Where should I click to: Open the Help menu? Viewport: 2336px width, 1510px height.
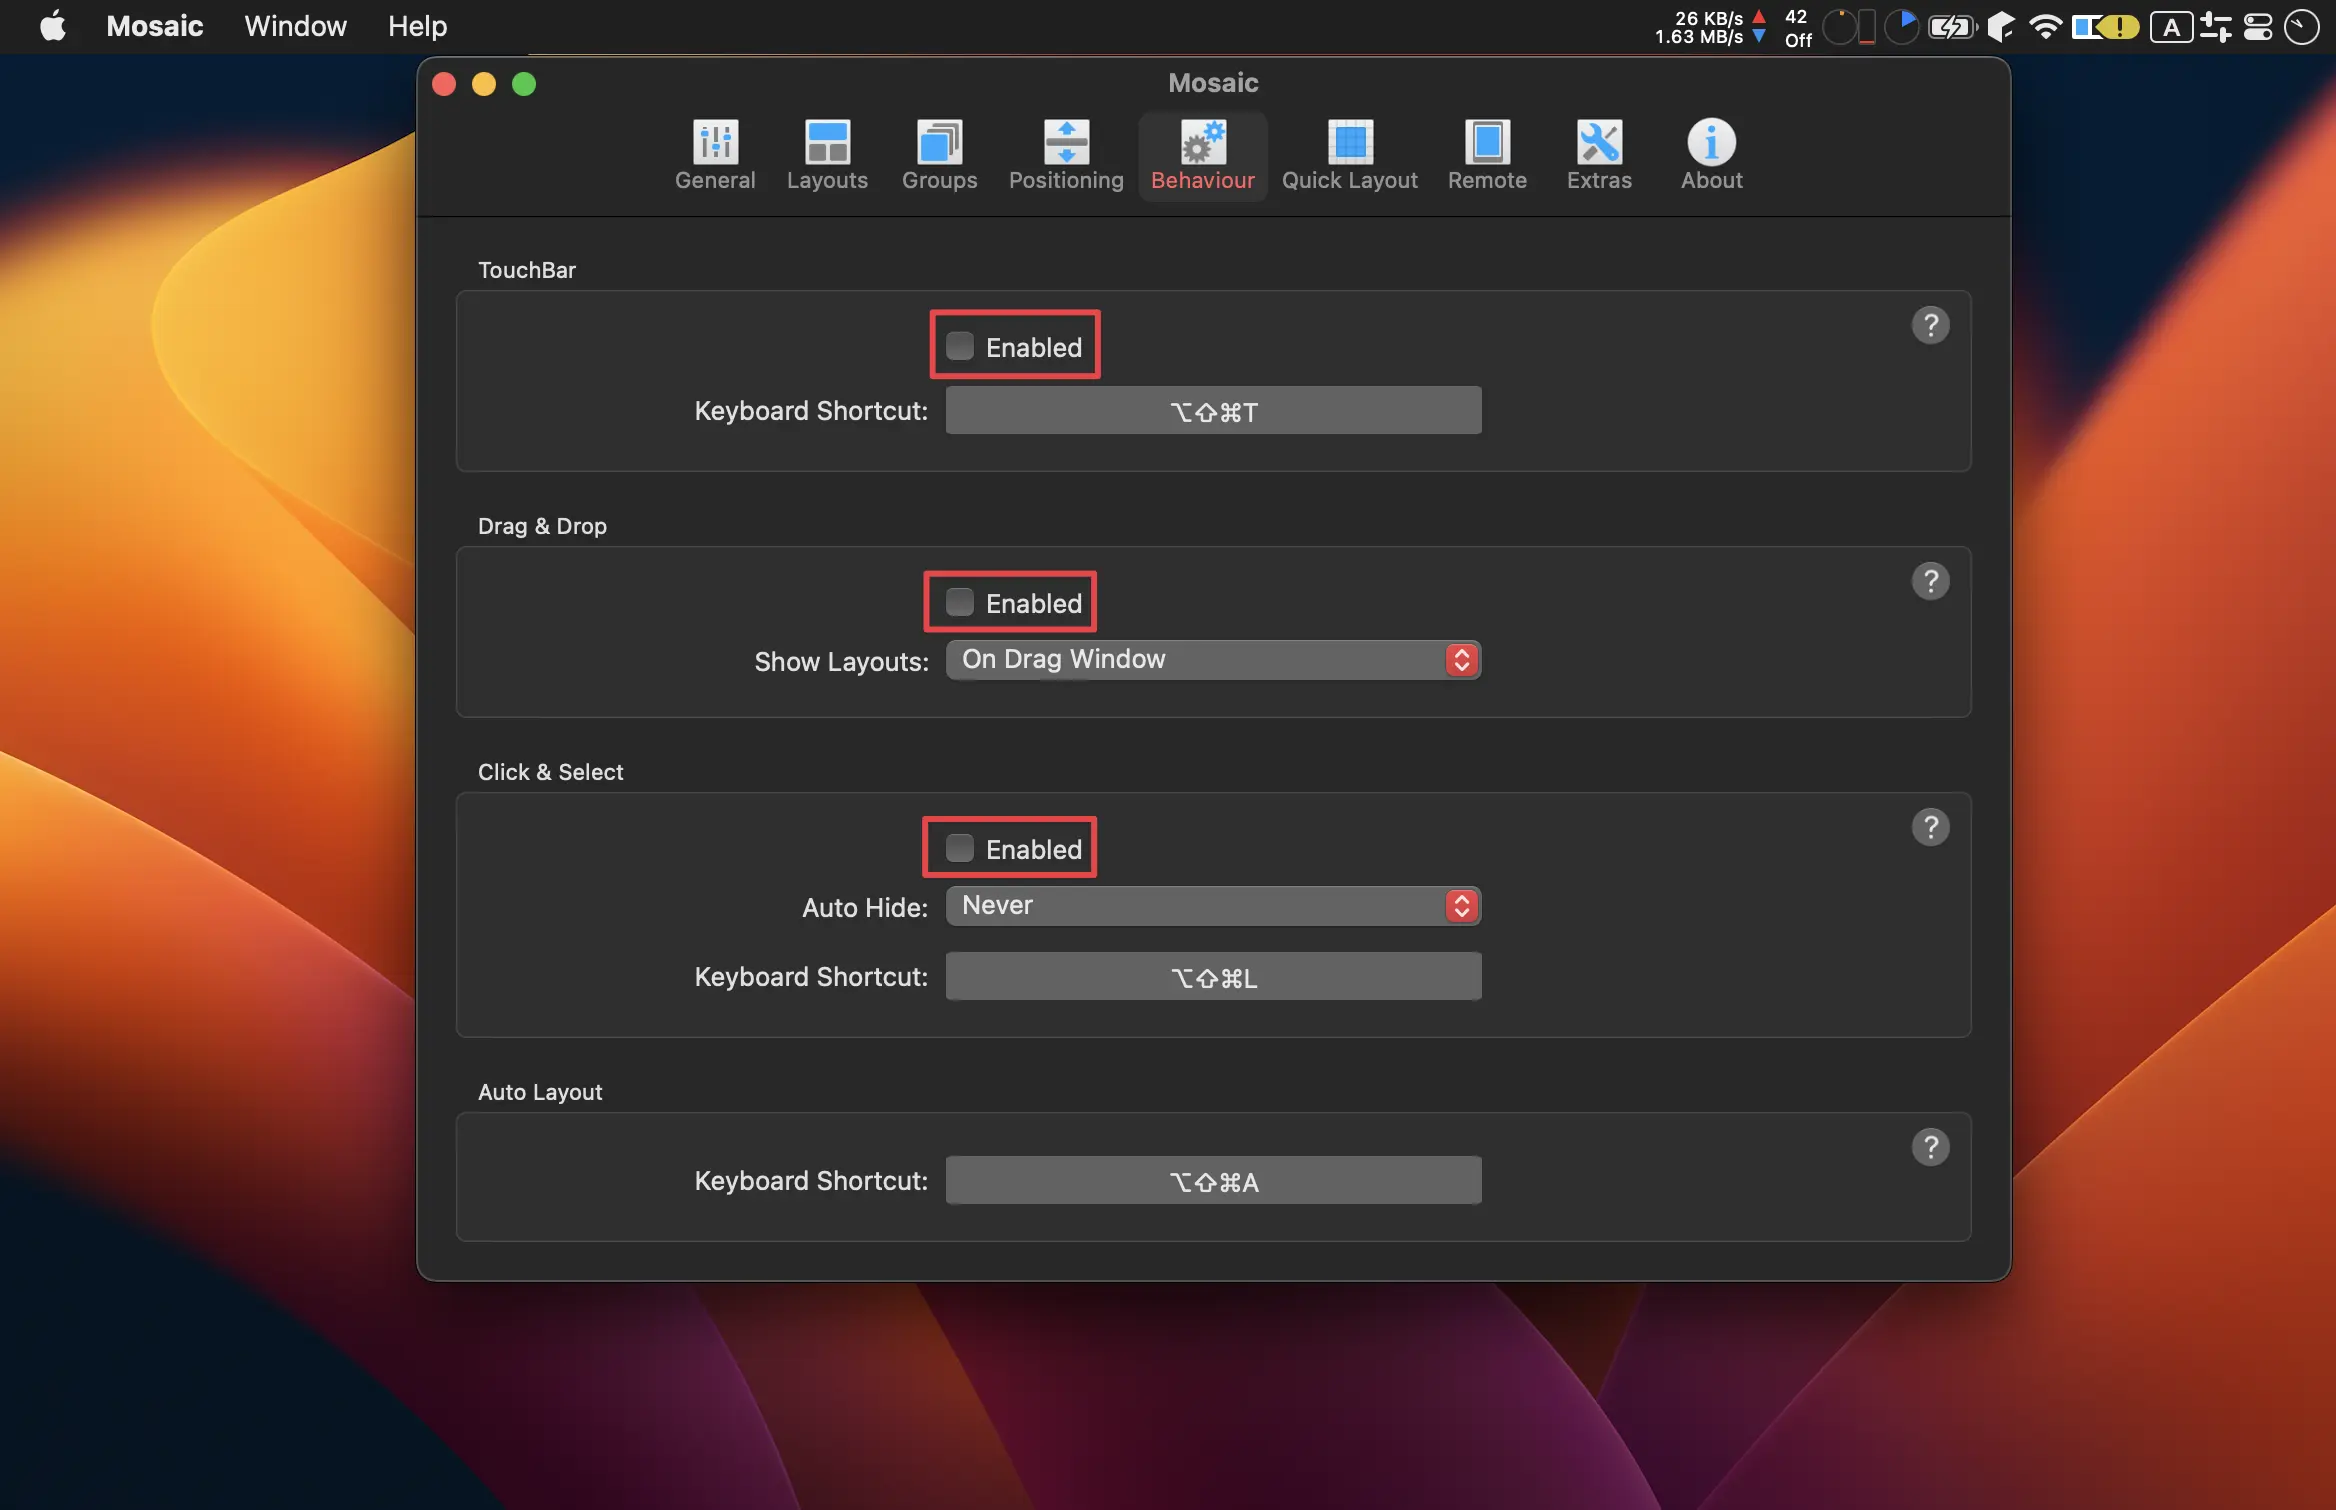coord(417,26)
